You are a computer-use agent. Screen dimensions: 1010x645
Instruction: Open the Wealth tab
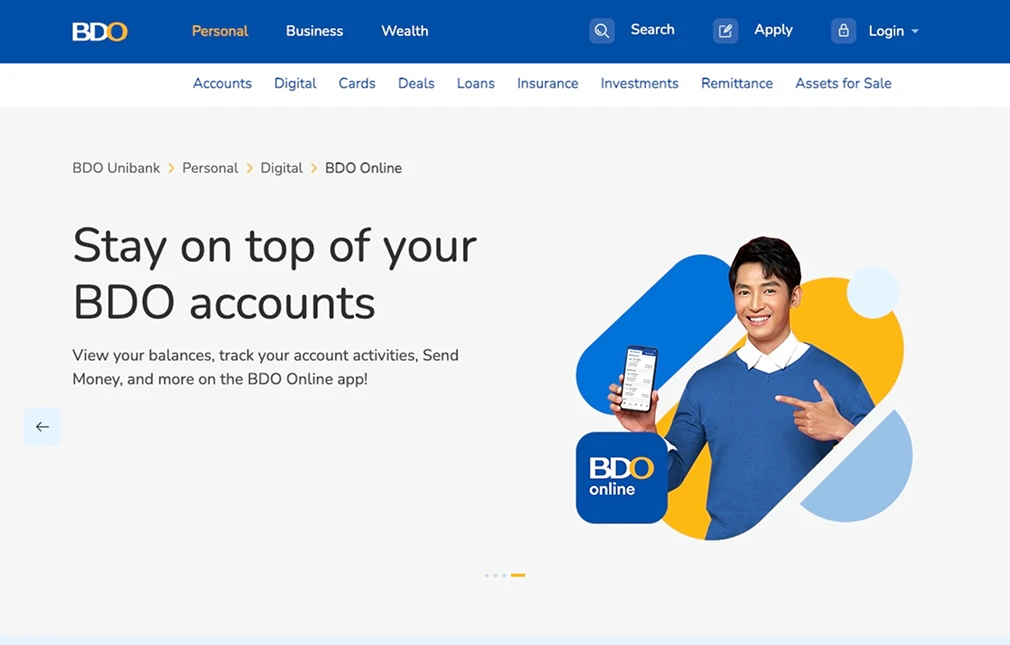pyautogui.click(x=404, y=31)
